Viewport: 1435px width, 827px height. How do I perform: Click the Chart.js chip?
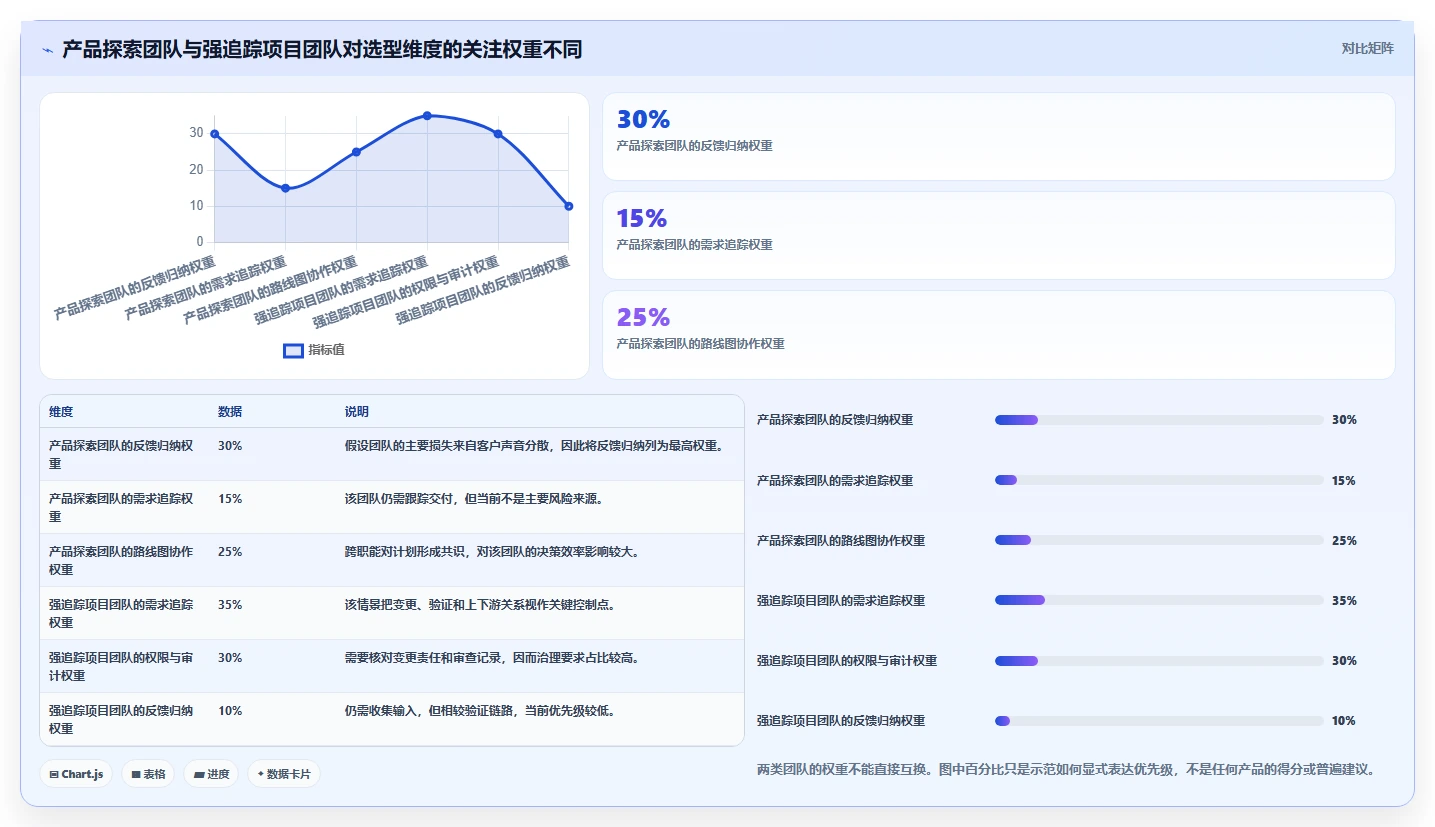[76, 774]
